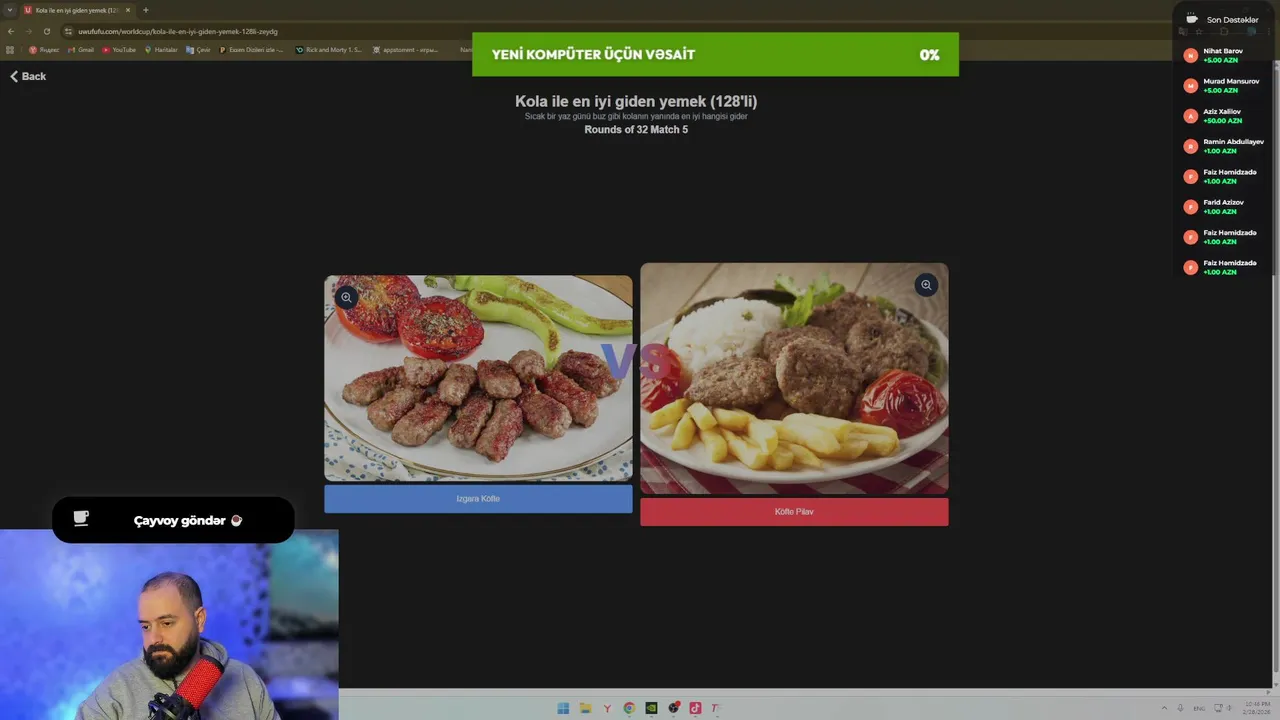Open Yandex browser from taskbar
Image resolution: width=1280 pixels, height=720 pixels.
pyautogui.click(x=607, y=708)
